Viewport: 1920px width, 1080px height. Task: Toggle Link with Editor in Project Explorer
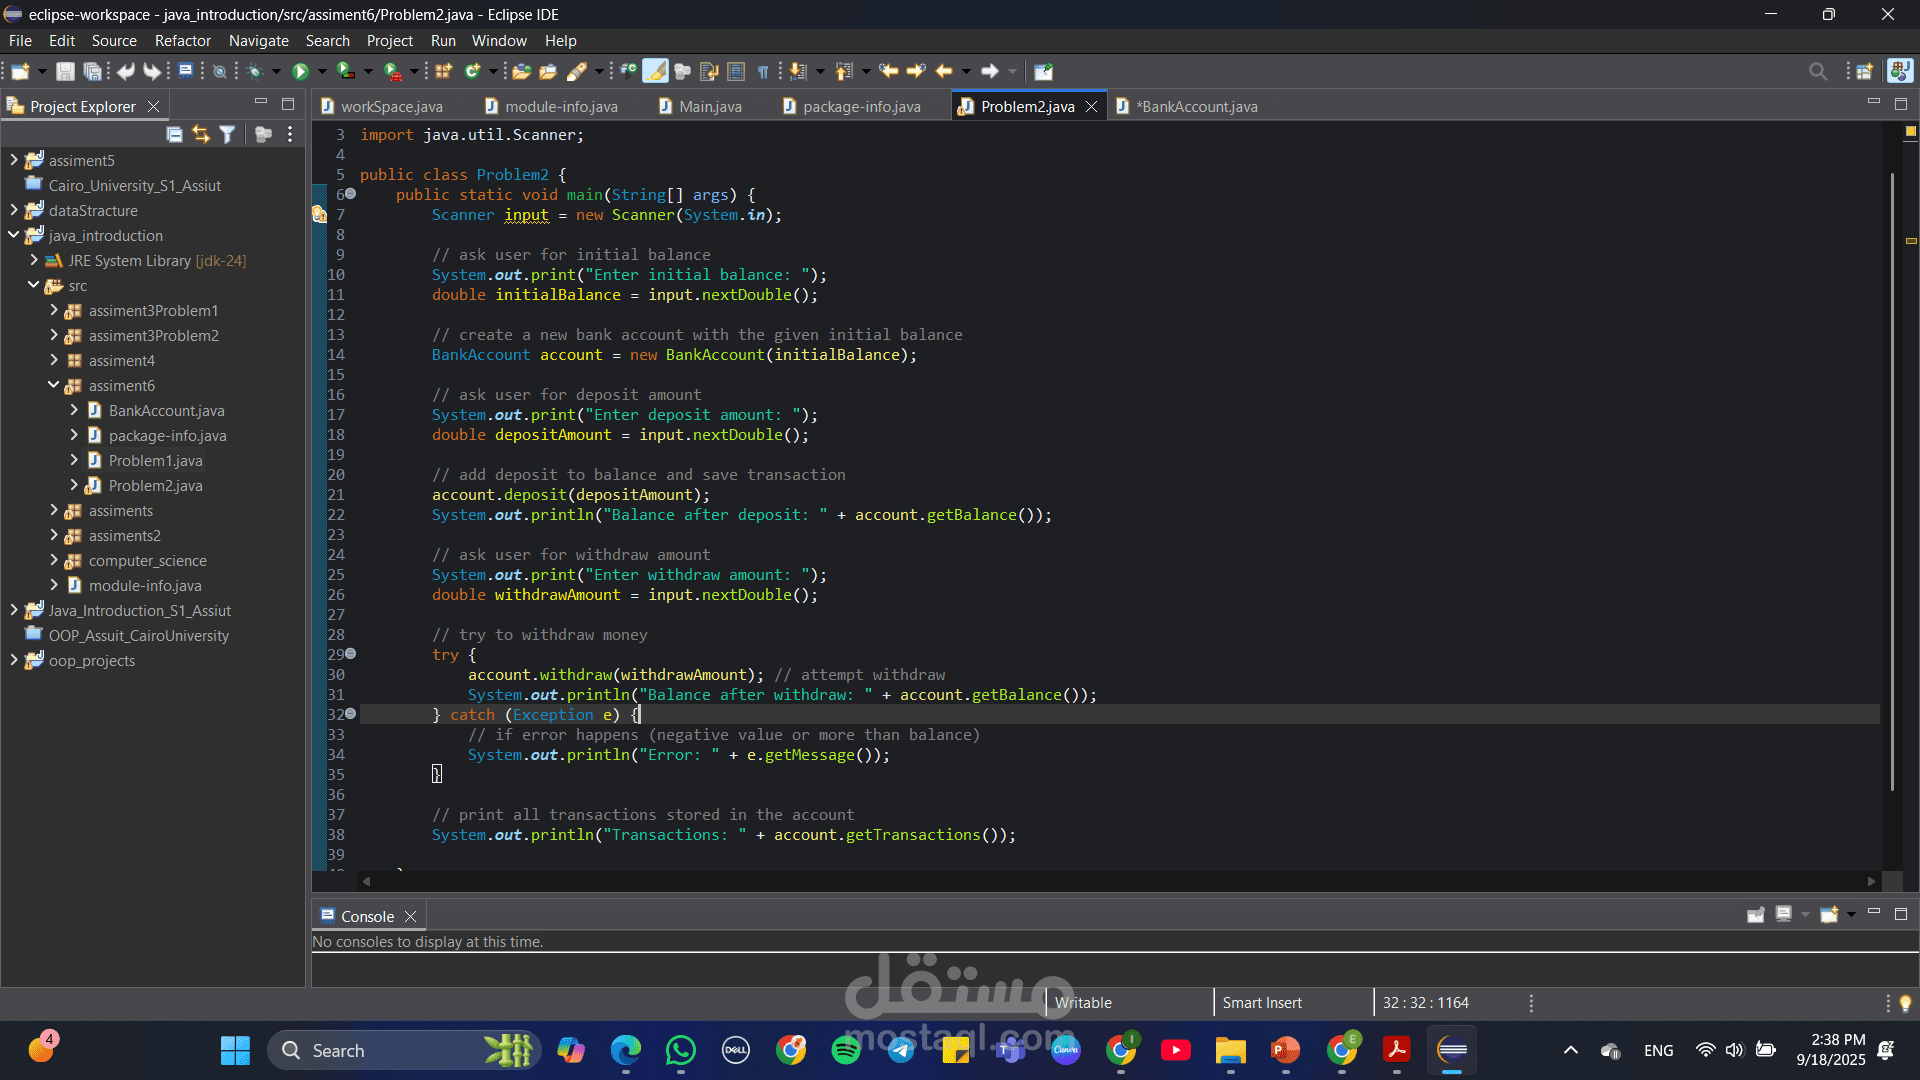(201, 134)
